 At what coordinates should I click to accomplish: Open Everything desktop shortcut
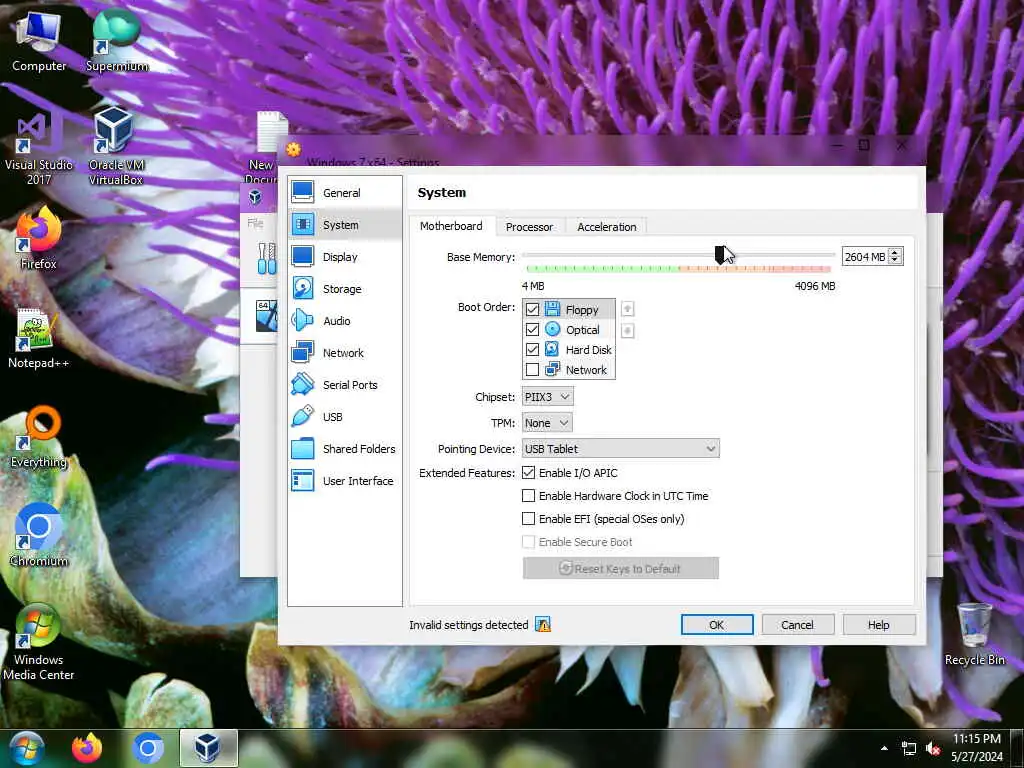(x=39, y=438)
